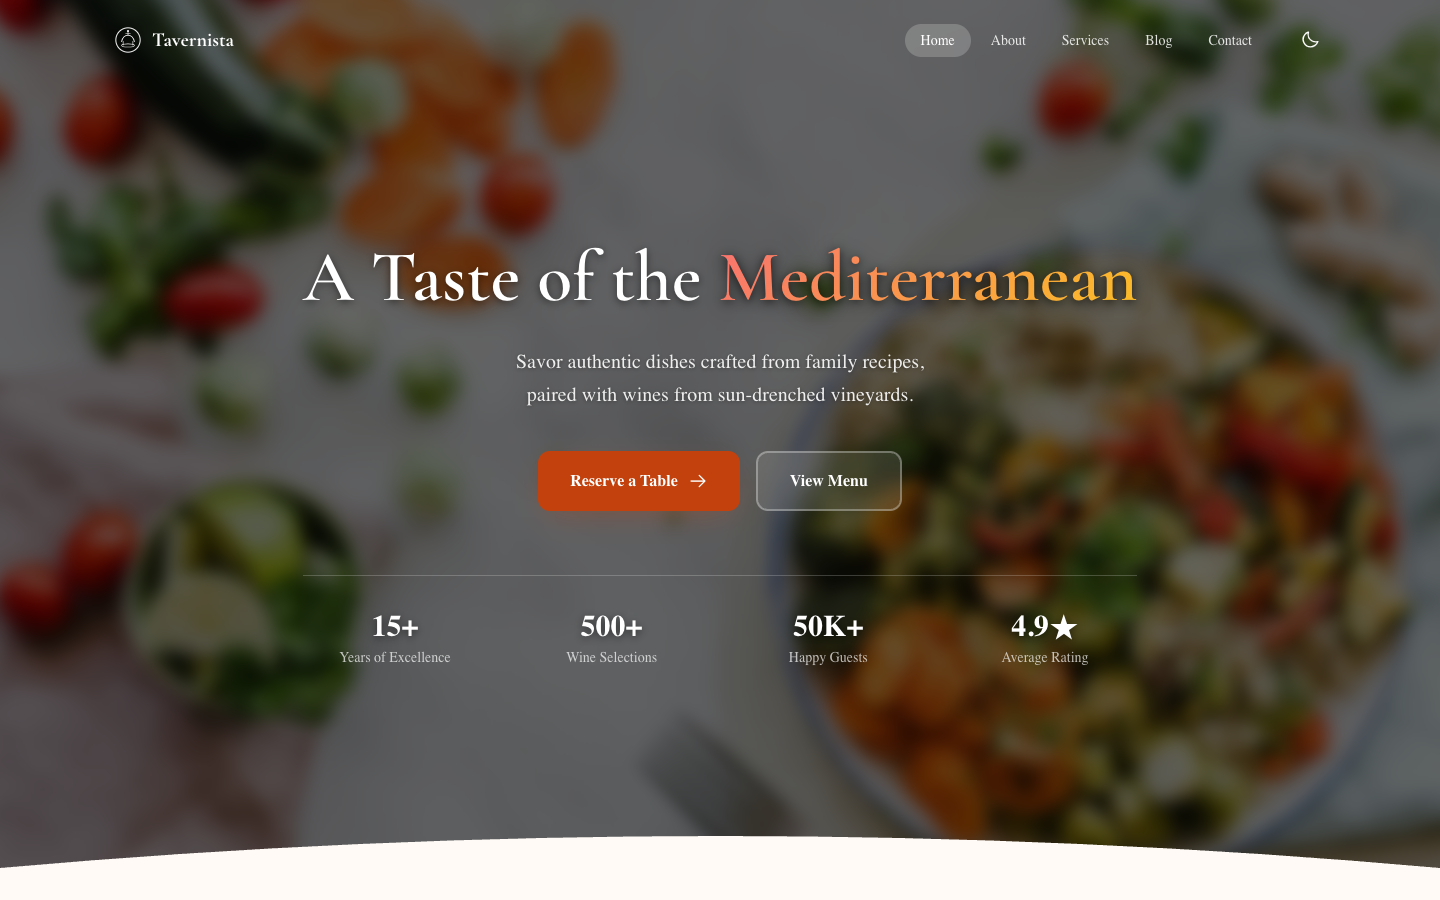The width and height of the screenshot is (1440, 900).
Task: Select the 15+ Years of Excellence stat
Action: coord(395,638)
